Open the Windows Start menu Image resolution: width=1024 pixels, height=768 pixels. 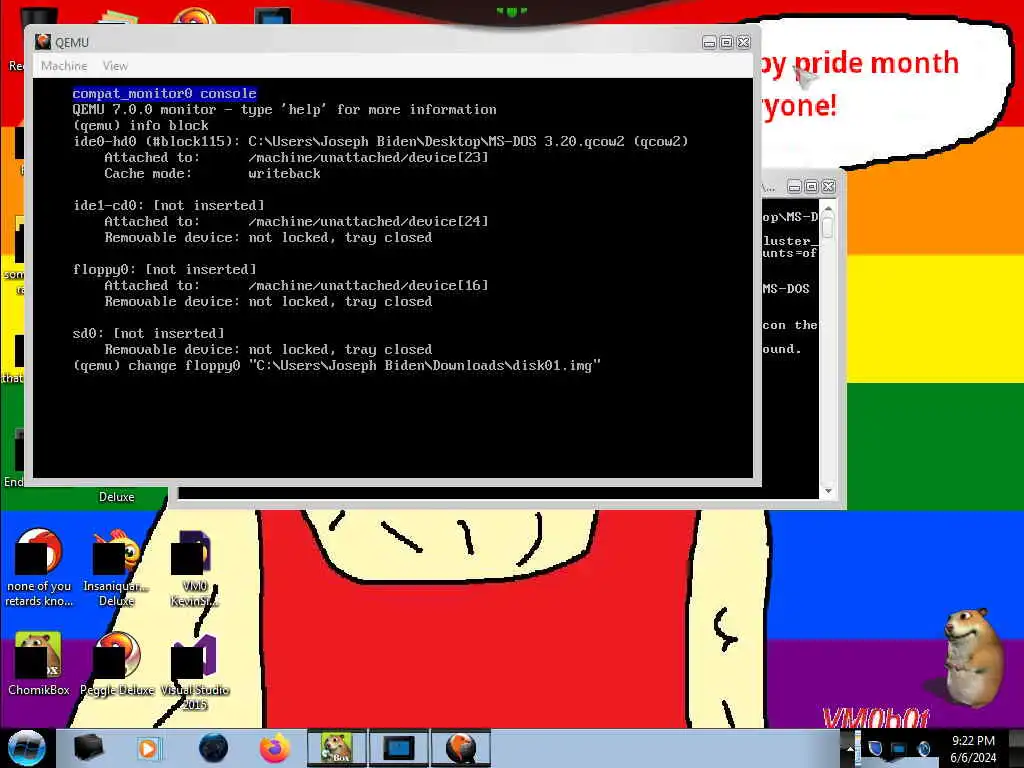pyautogui.click(x=26, y=748)
